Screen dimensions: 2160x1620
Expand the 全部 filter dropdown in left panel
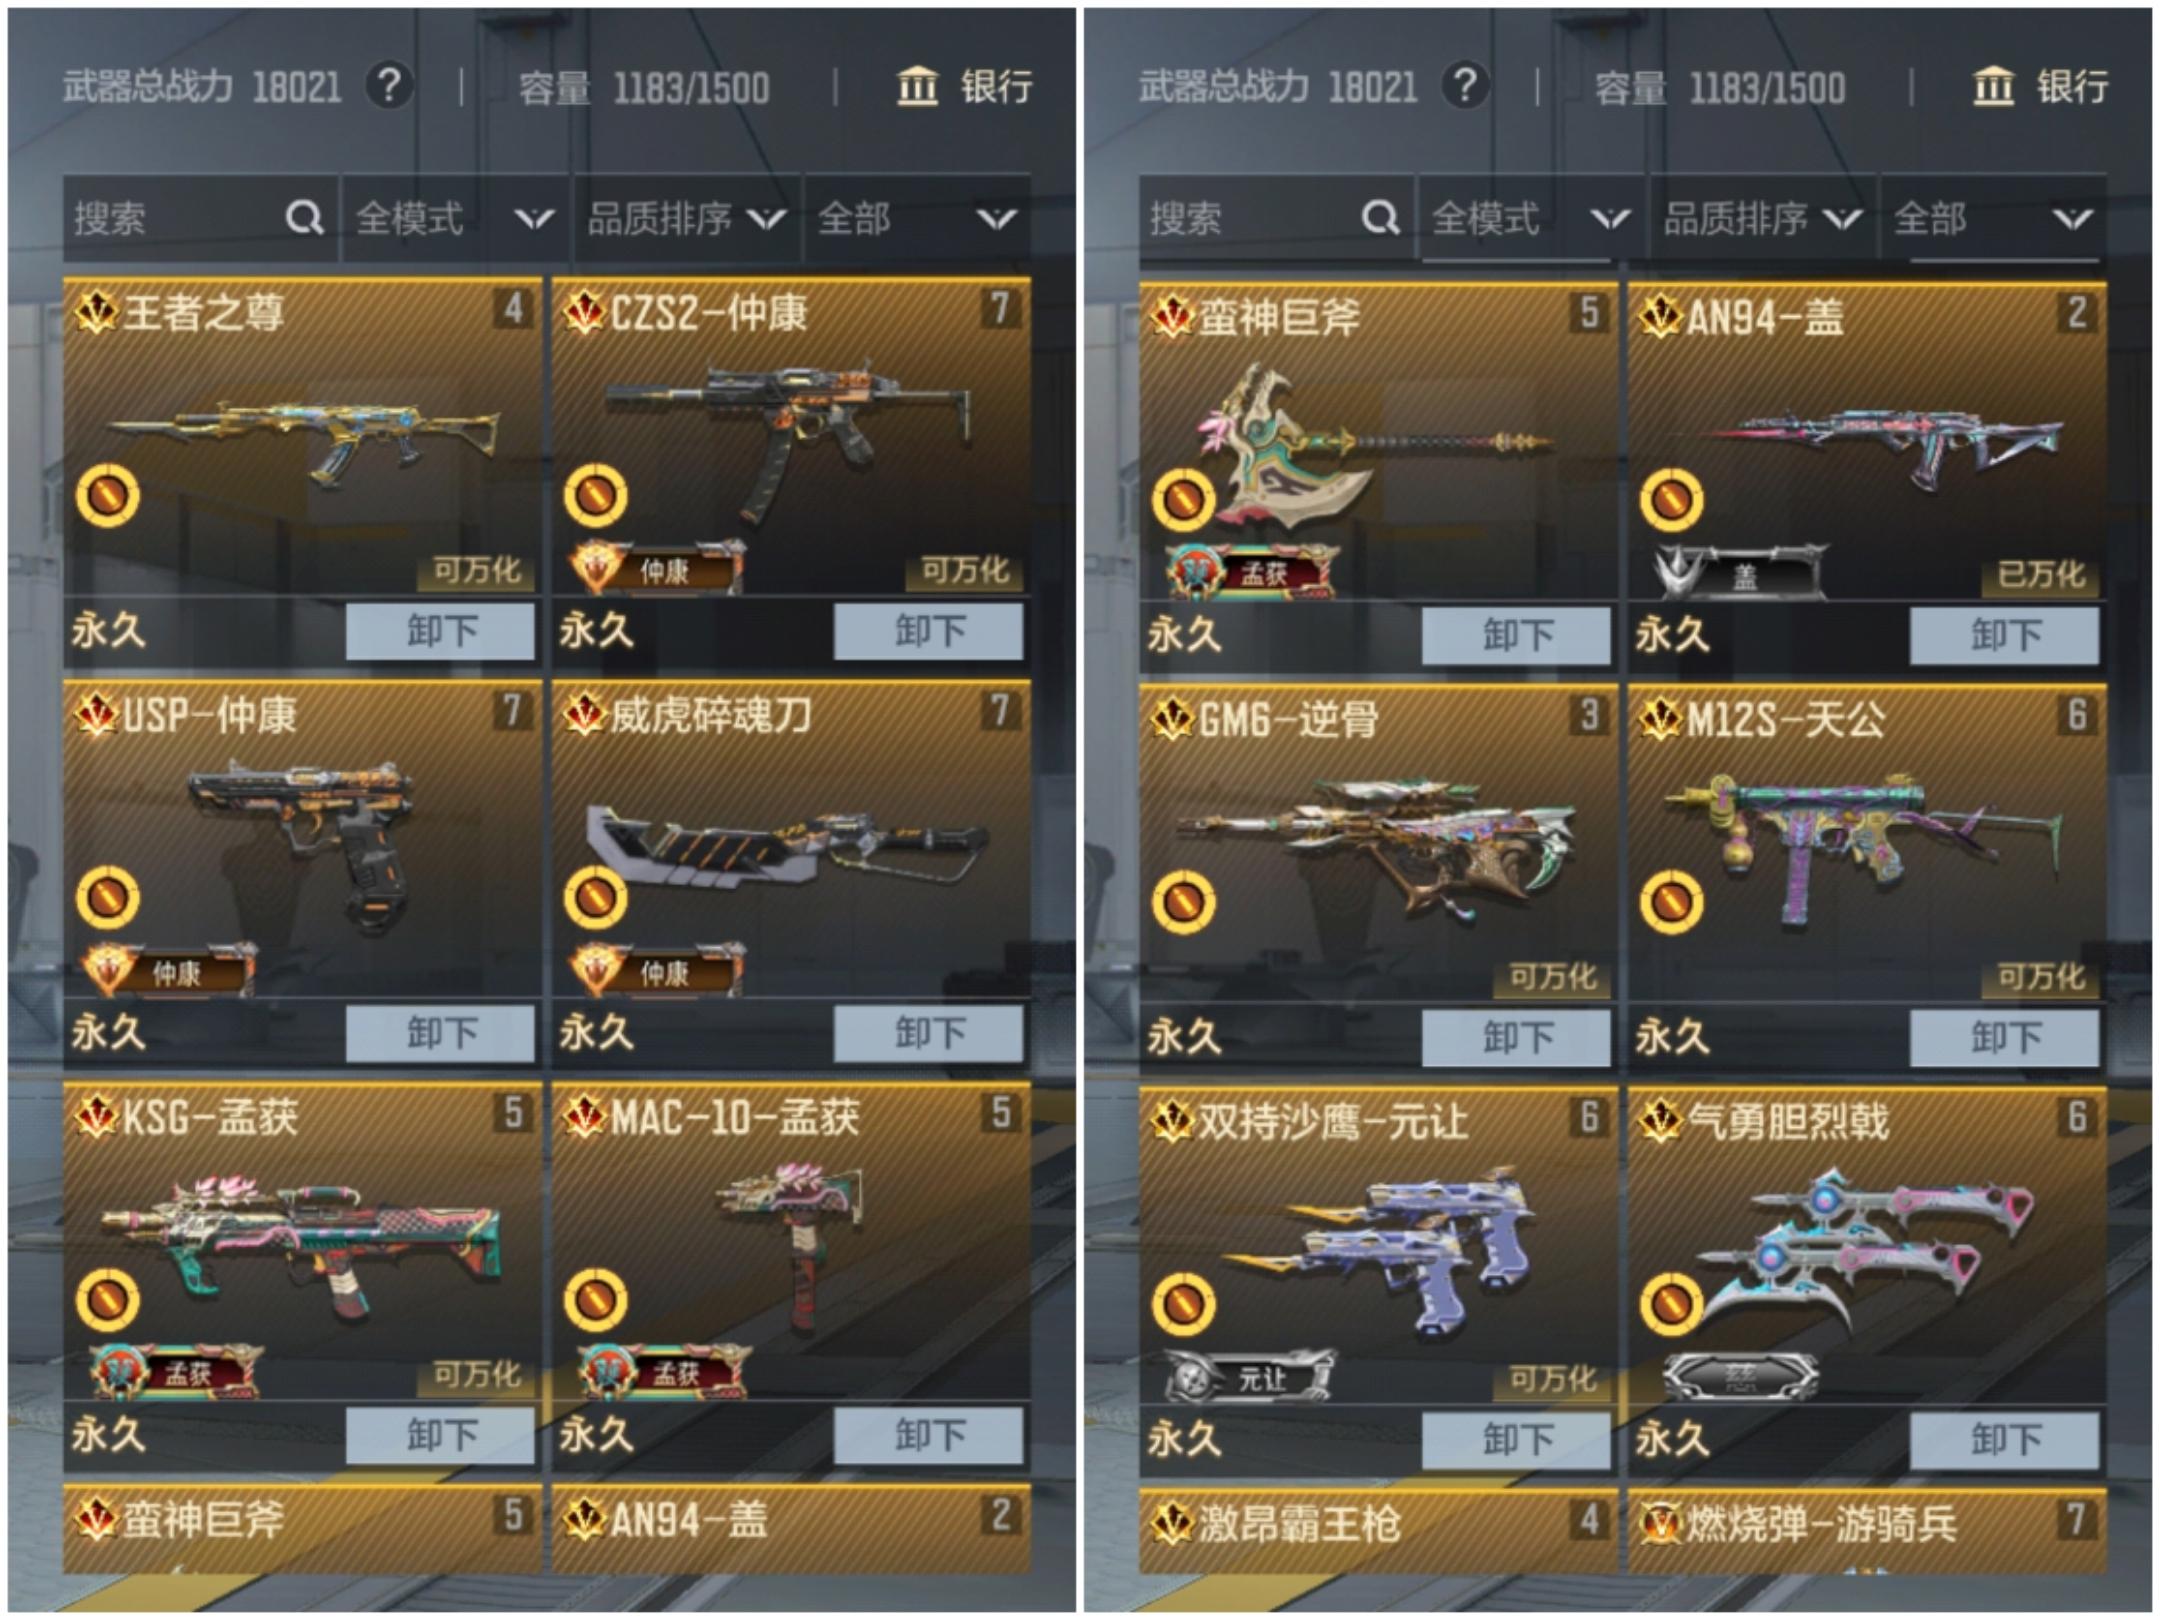916,218
